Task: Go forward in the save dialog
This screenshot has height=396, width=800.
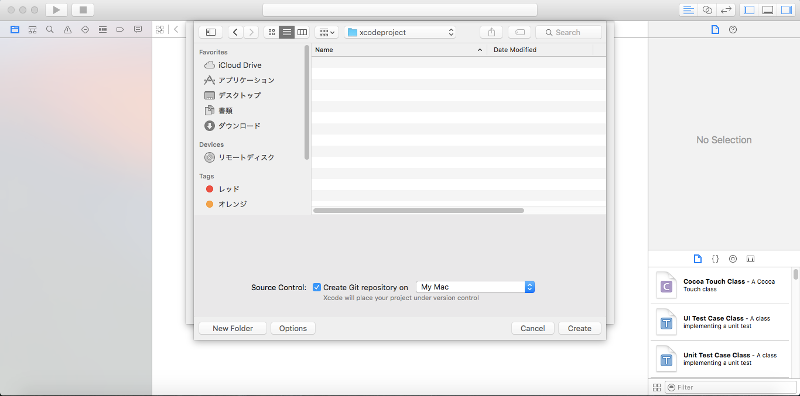Action: click(x=251, y=32)
